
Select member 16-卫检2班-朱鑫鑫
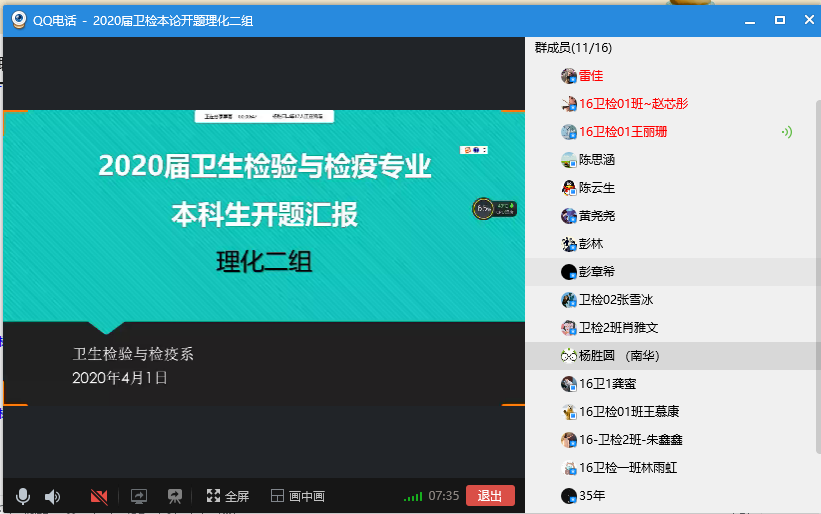(x=630, y=439)
